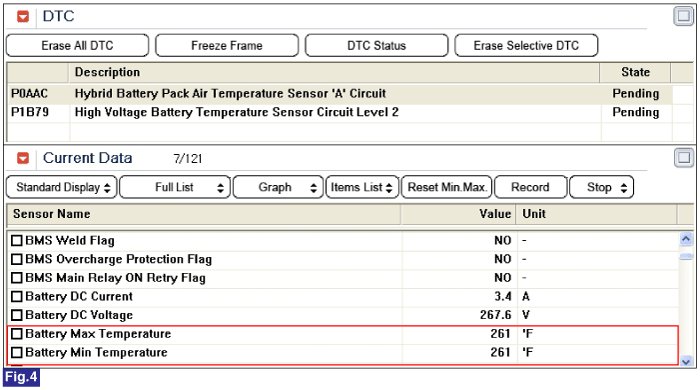
Task: Open the Items List dropdown
Action: pyautogui.click(x=362, y=187)
